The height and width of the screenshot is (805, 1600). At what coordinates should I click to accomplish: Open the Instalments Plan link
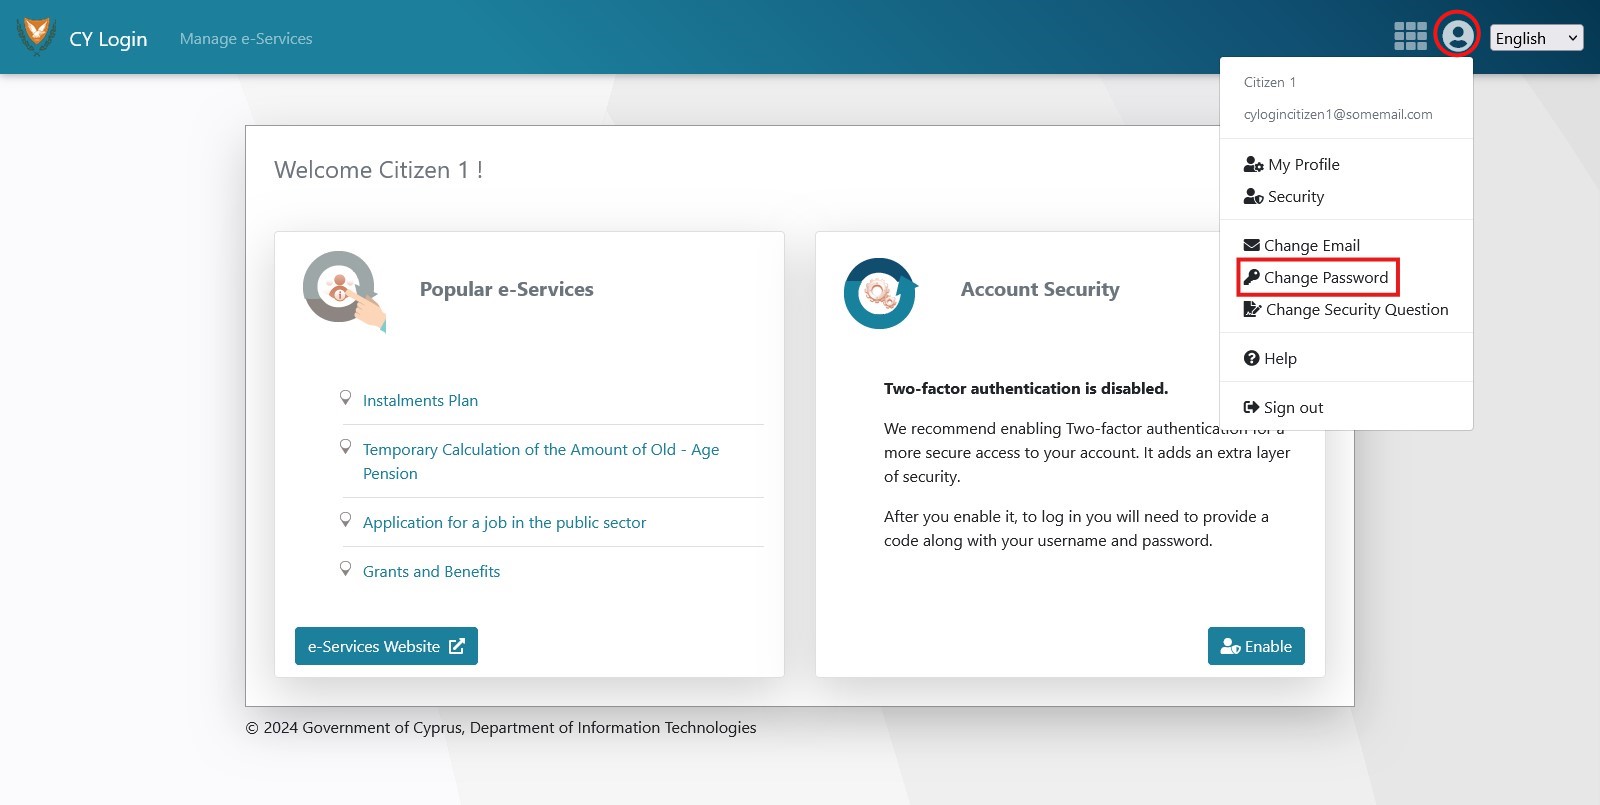pyautogui.click(x=420, y=400)
